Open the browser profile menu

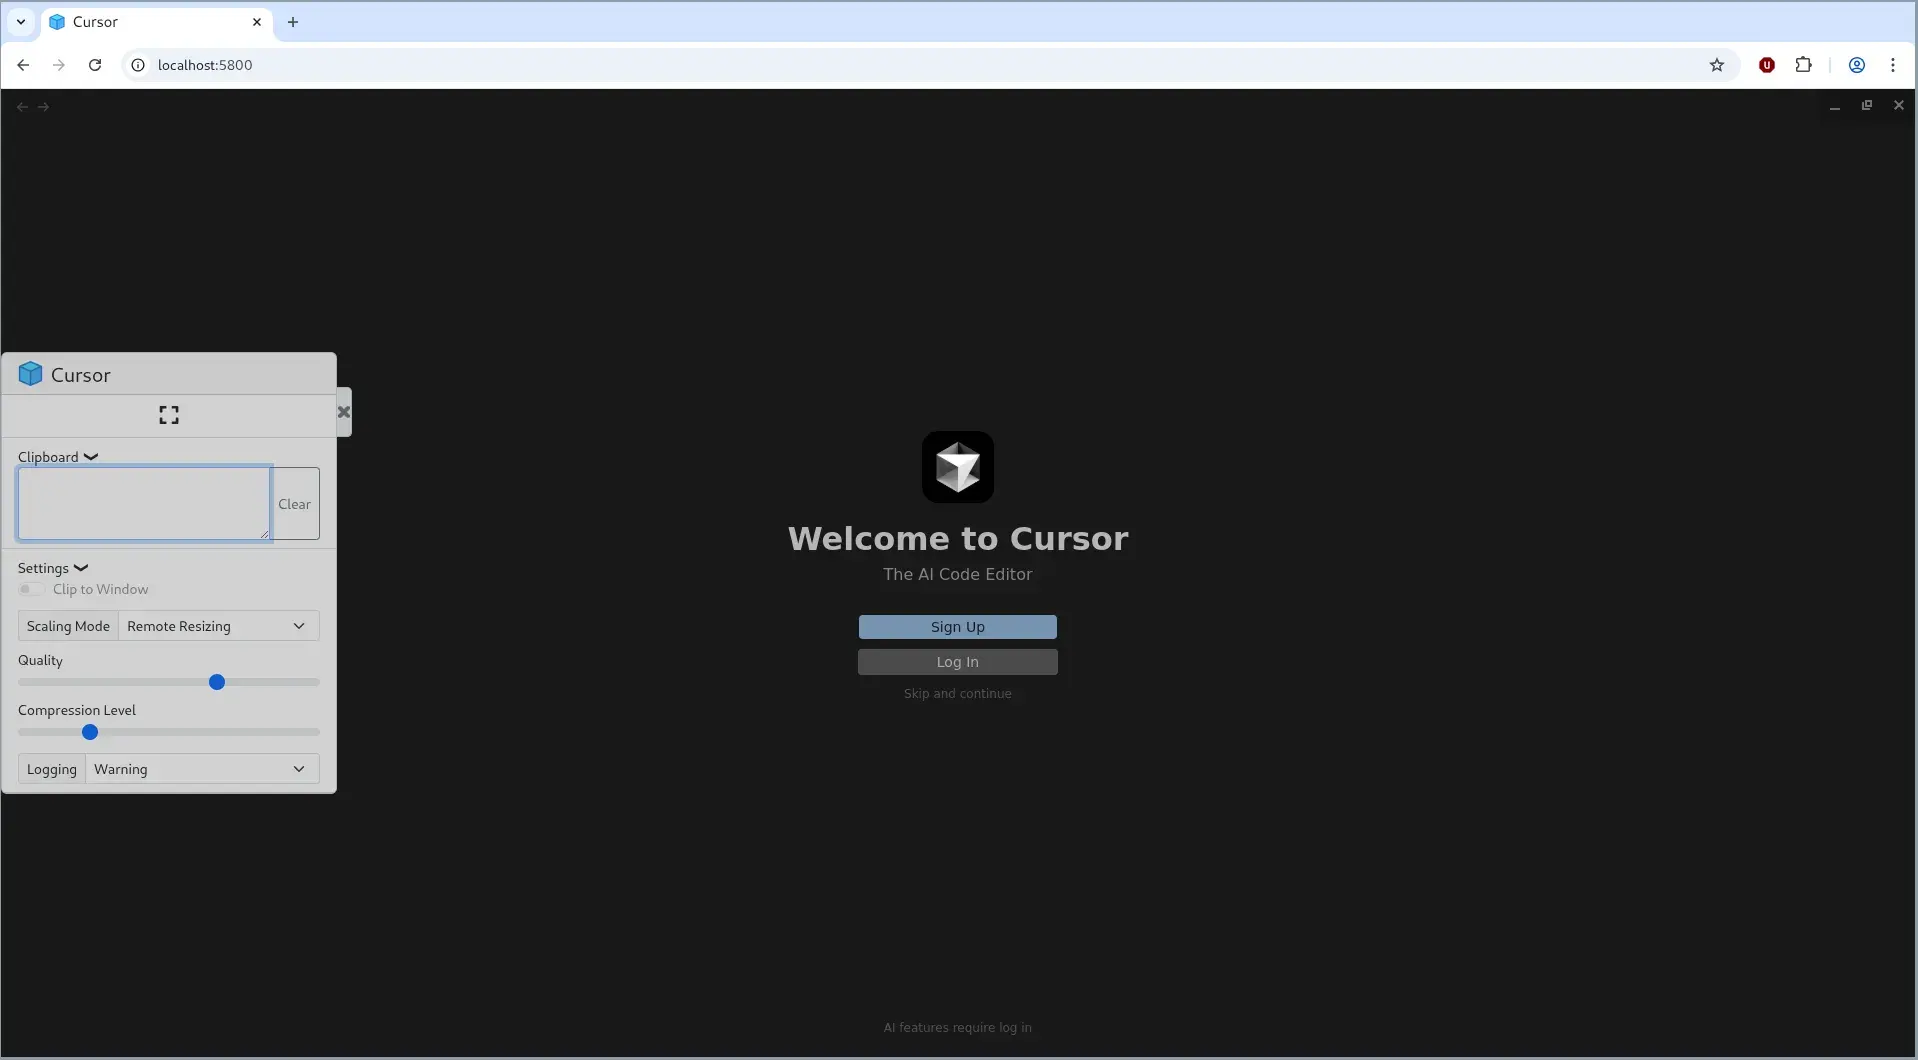coord(1856,65)
